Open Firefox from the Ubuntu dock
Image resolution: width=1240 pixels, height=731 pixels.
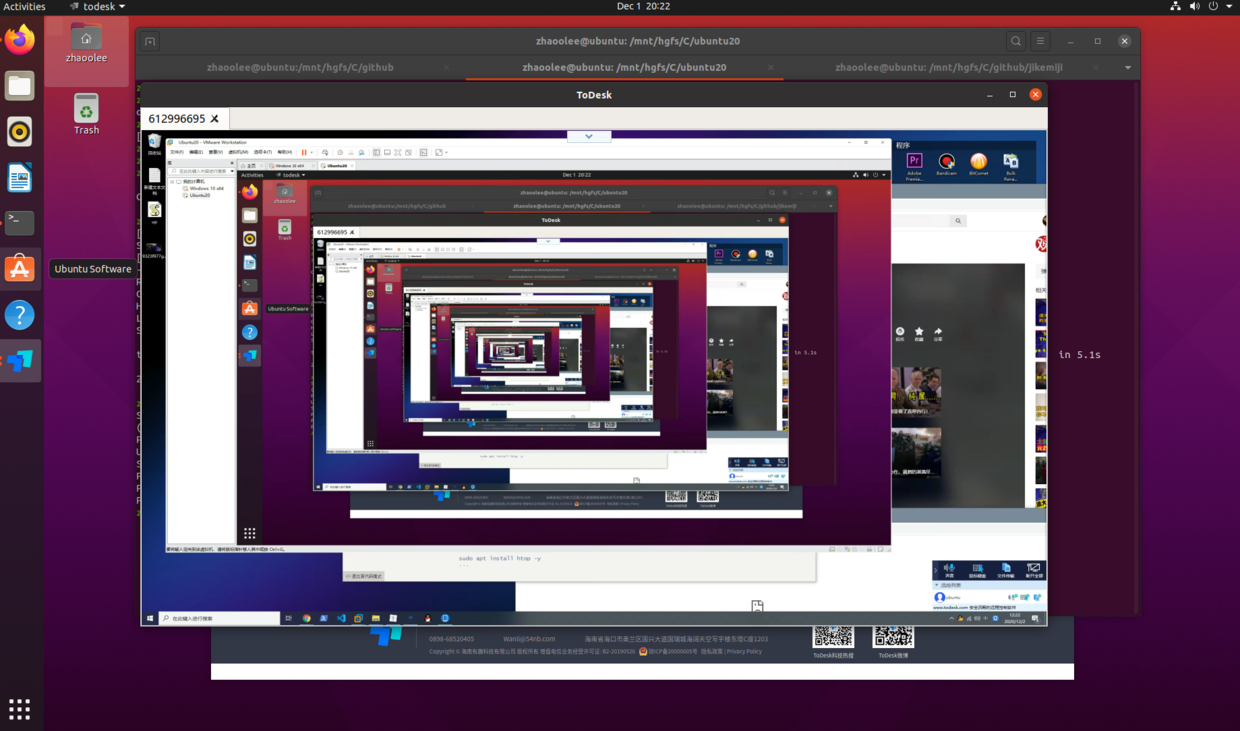pyautogui.click(x=20, y=42)
